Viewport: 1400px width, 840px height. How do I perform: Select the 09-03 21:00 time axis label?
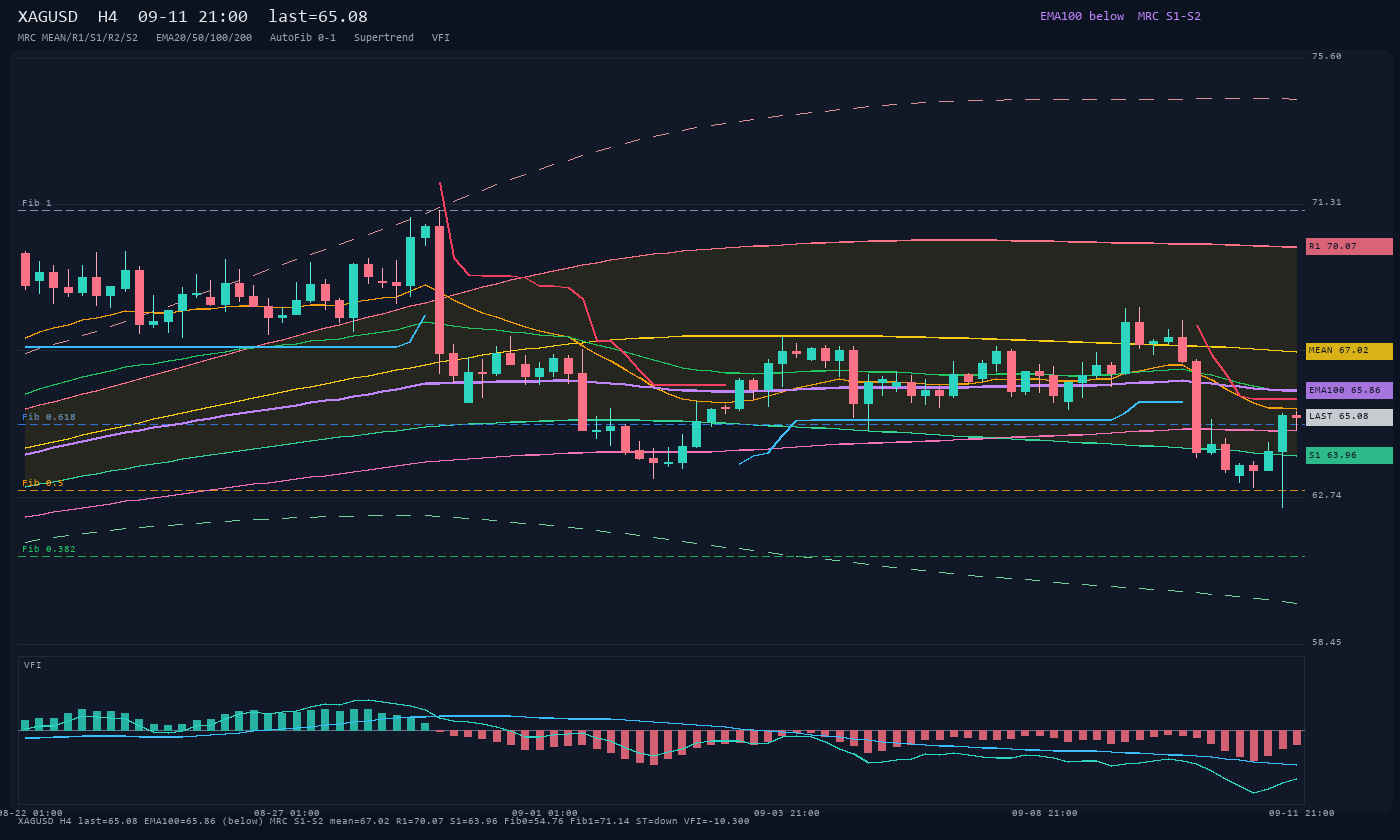click(x=787, y=813)
